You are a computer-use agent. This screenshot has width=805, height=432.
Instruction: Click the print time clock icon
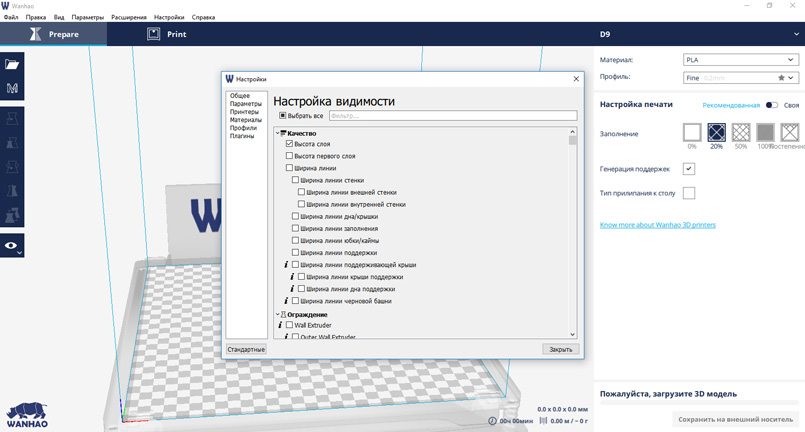(x=492, y=421)
